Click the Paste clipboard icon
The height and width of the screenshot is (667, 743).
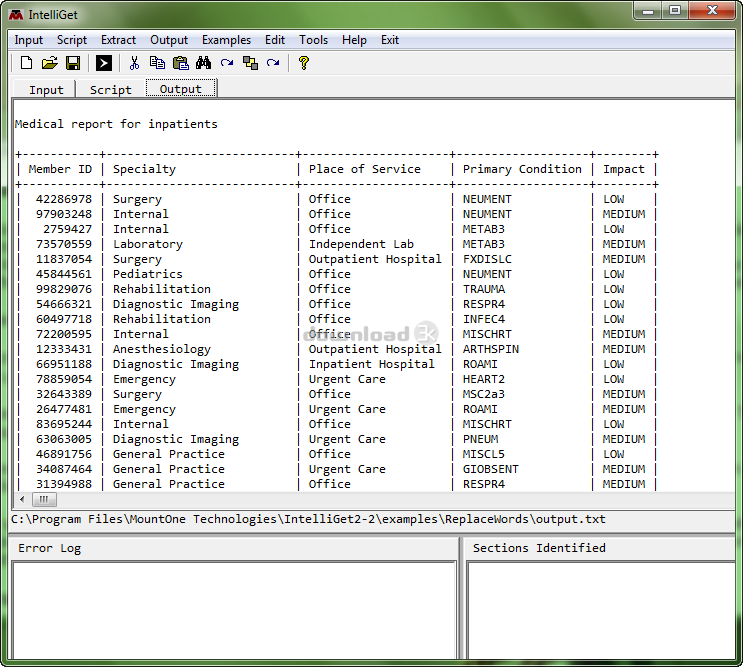point(181,63)
